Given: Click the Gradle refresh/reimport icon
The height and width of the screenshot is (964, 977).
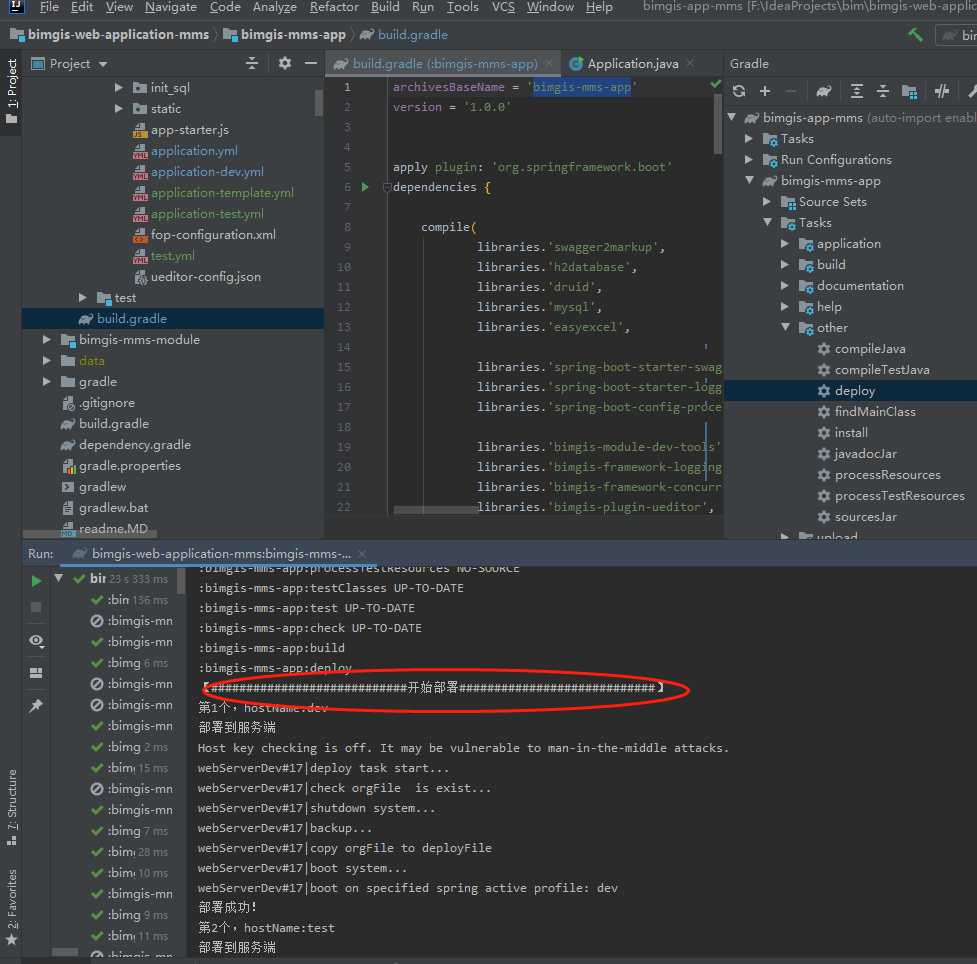Looking at the screenshot, I should pos(739,91).
